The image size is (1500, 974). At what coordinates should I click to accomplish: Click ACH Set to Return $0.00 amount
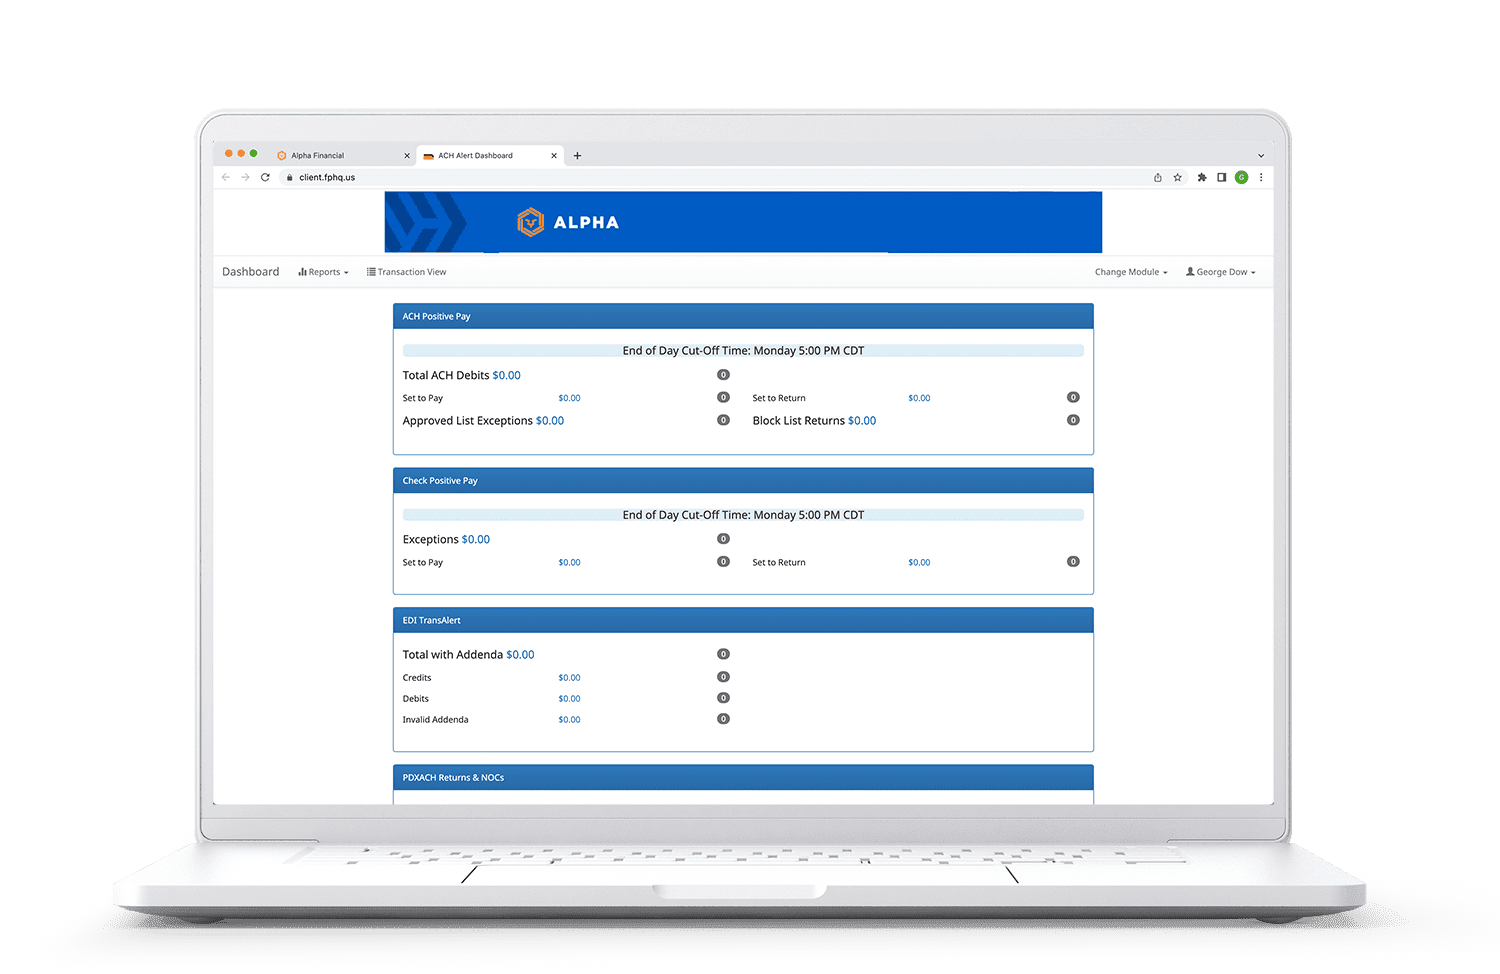(919, 398)
